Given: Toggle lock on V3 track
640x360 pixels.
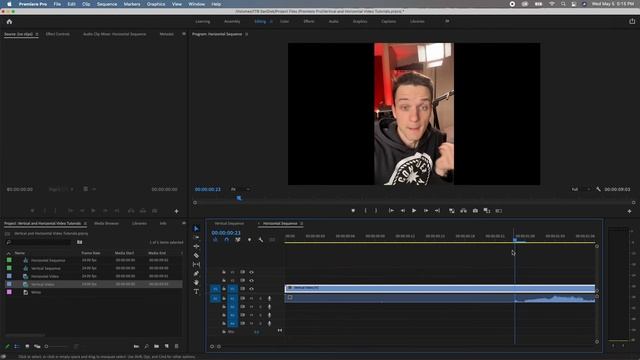Looking at the screenshot, I should click(224, 272).
